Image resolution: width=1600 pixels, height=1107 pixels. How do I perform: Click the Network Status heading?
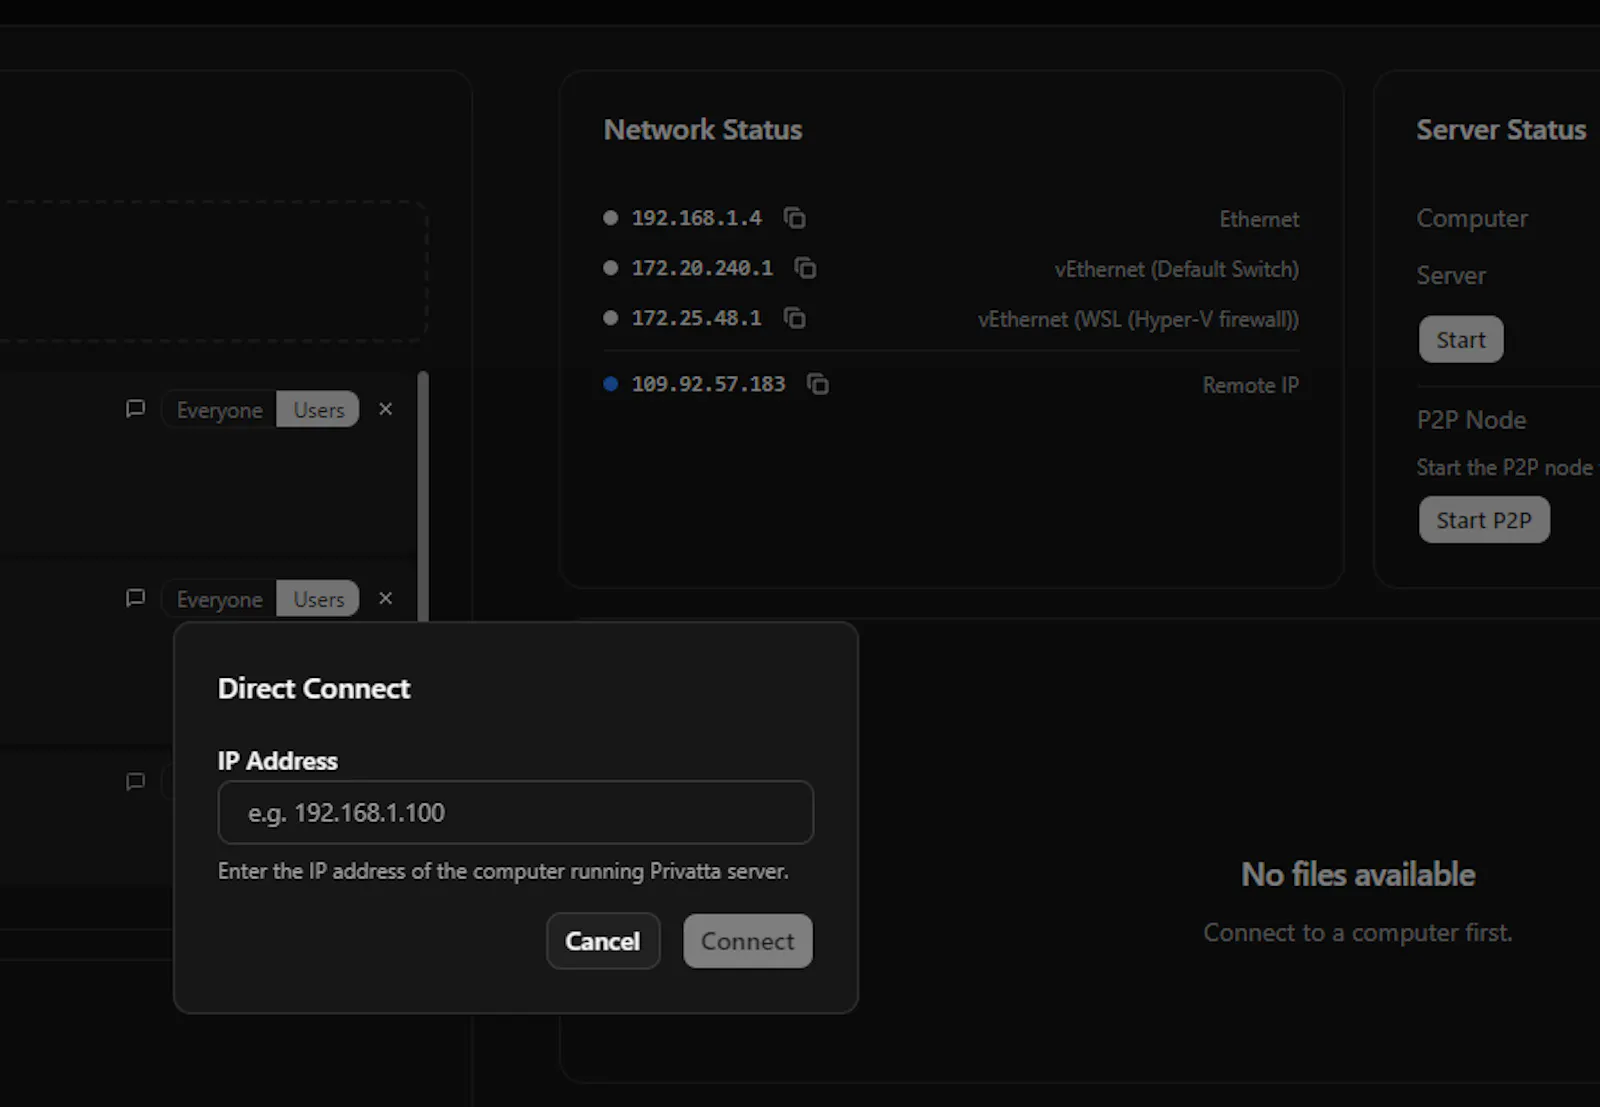point(703,130)
